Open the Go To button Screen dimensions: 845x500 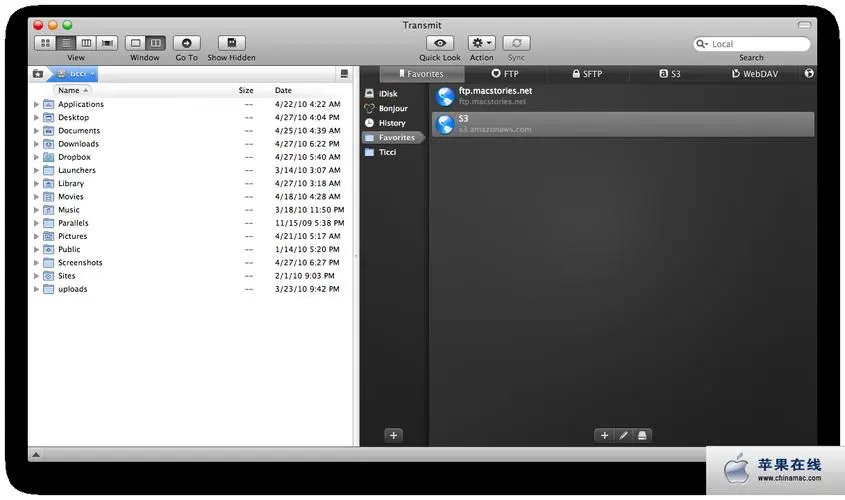tap(186, 43)
